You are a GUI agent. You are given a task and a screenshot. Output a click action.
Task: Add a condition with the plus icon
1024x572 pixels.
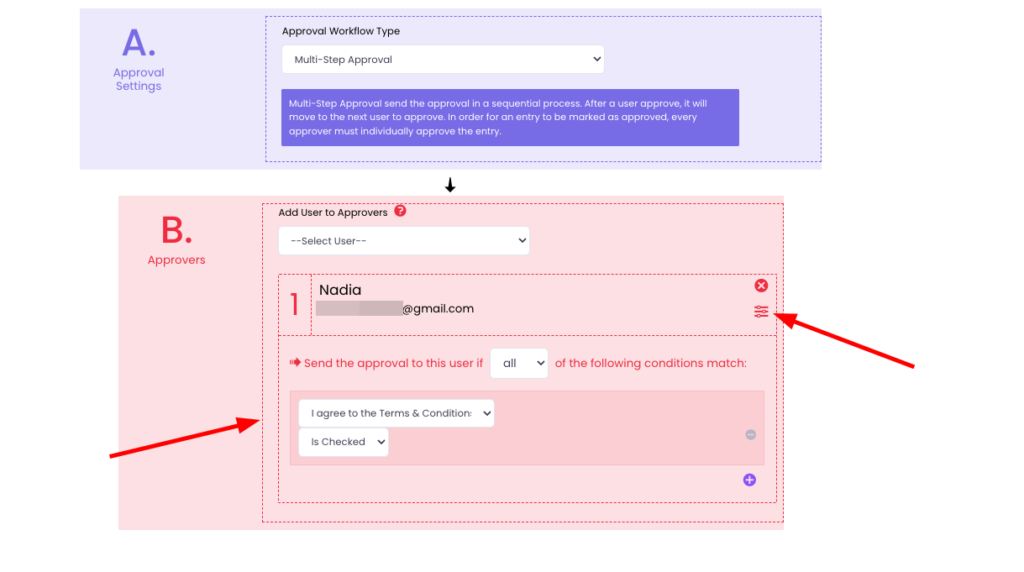(749, 480)
